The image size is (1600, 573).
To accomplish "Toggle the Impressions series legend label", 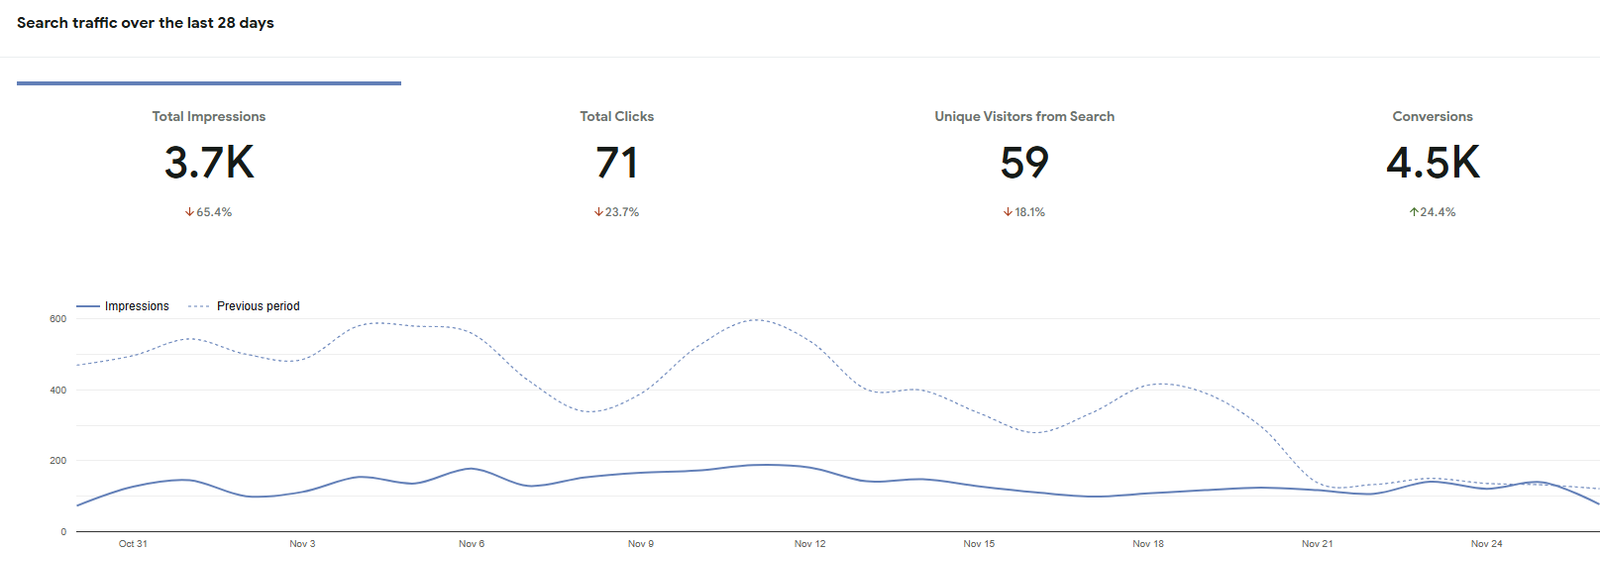I will pos(137,306).
